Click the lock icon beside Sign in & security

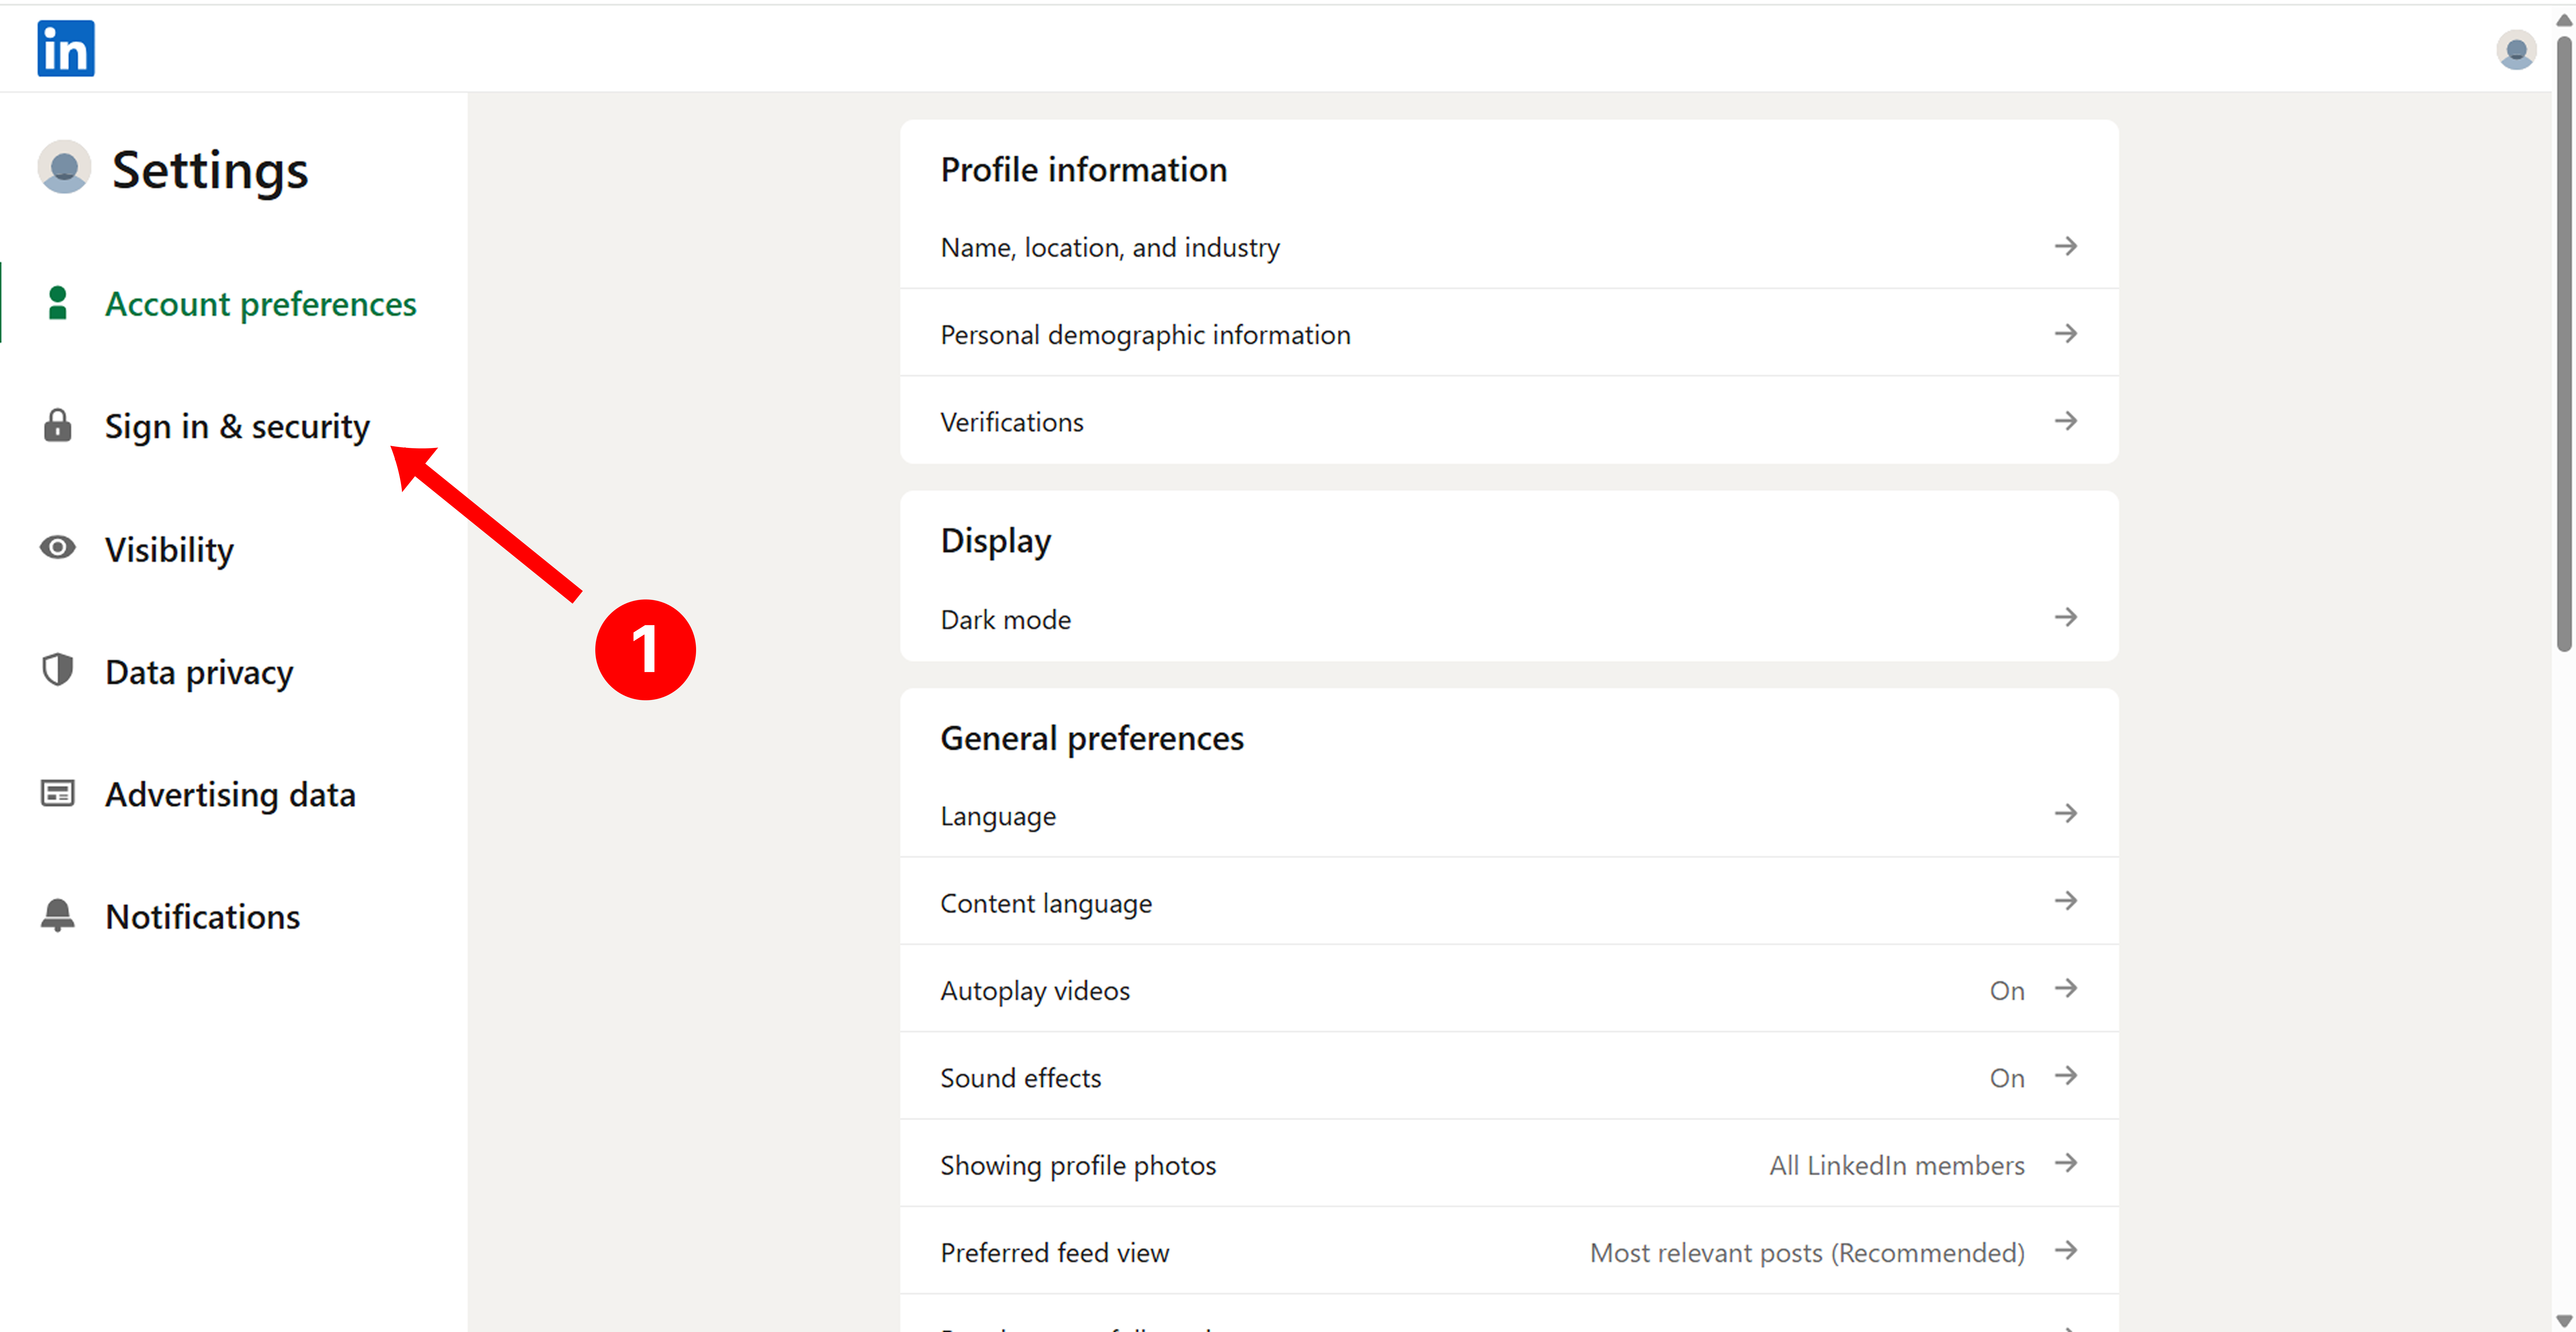[58, 425]
